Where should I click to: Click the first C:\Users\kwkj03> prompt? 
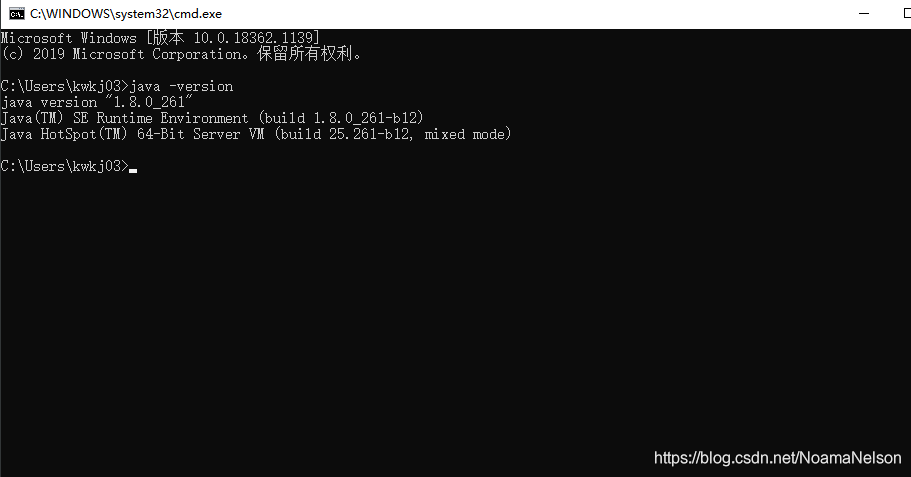click(64, 87)
